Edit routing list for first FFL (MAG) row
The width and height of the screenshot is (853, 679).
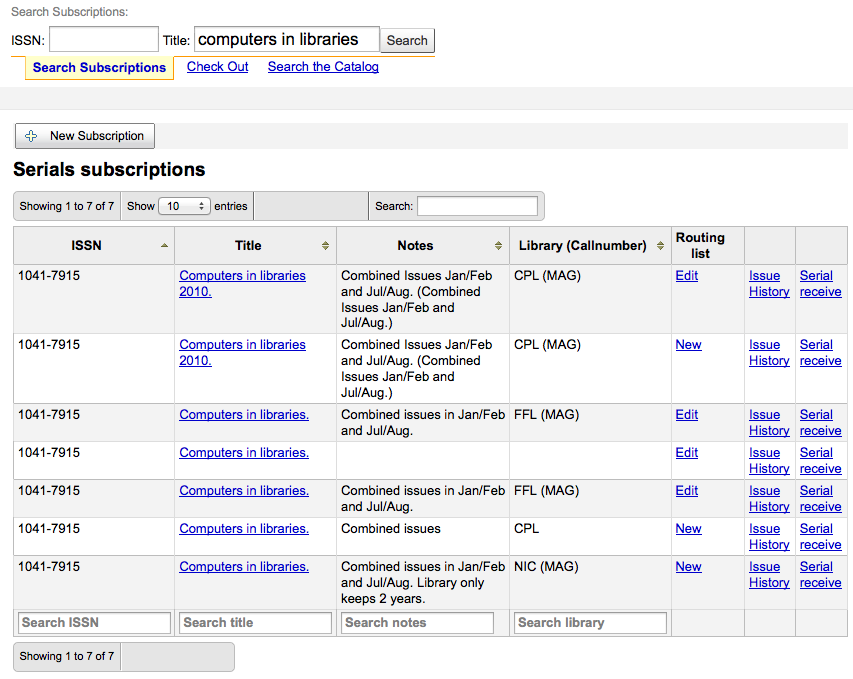(x=687, y=415)
